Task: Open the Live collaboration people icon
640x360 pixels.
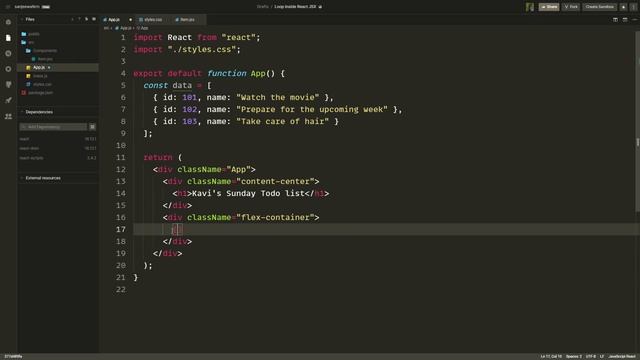Action: [x=8, y=116]
